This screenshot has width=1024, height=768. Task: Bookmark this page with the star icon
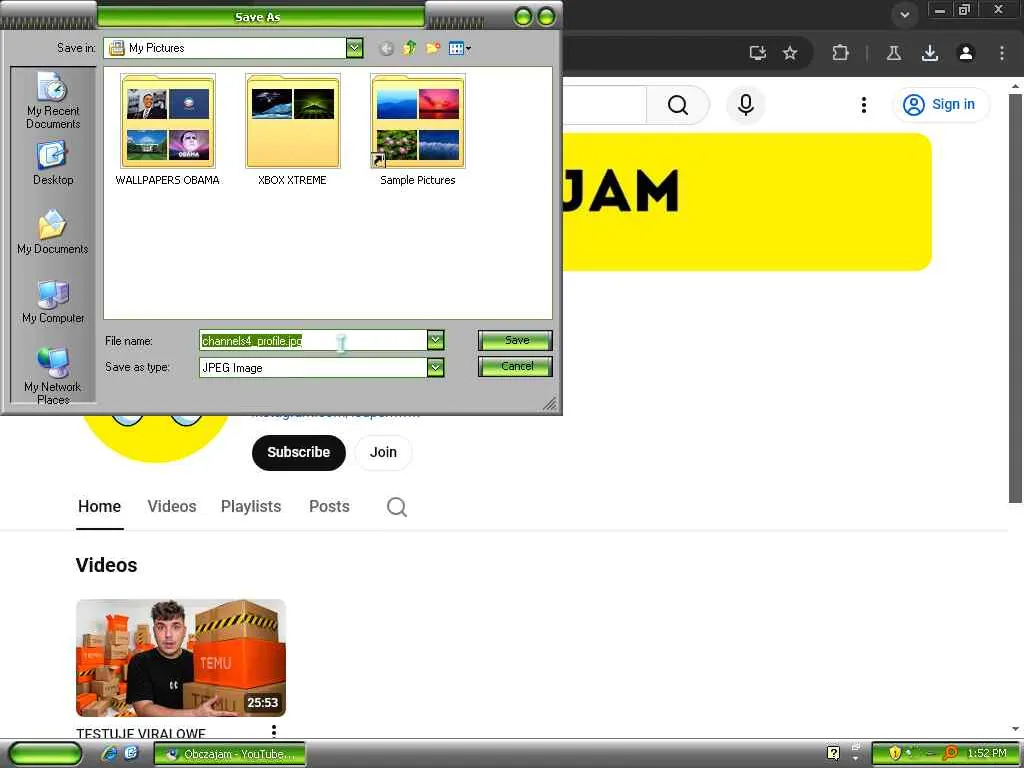pos(790,53)
